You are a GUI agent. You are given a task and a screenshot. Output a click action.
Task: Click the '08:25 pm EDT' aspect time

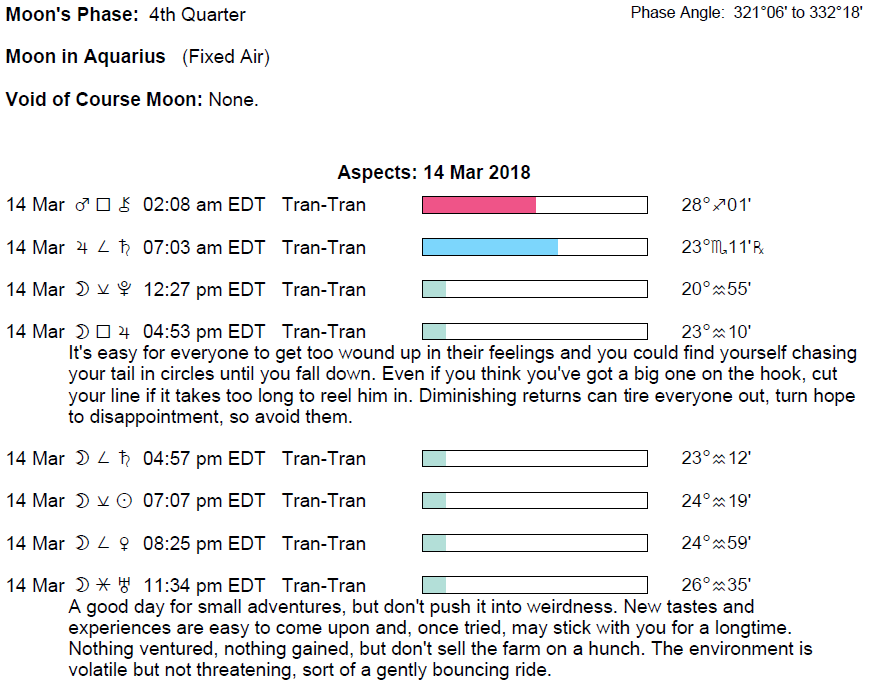(x=204, y=543)
